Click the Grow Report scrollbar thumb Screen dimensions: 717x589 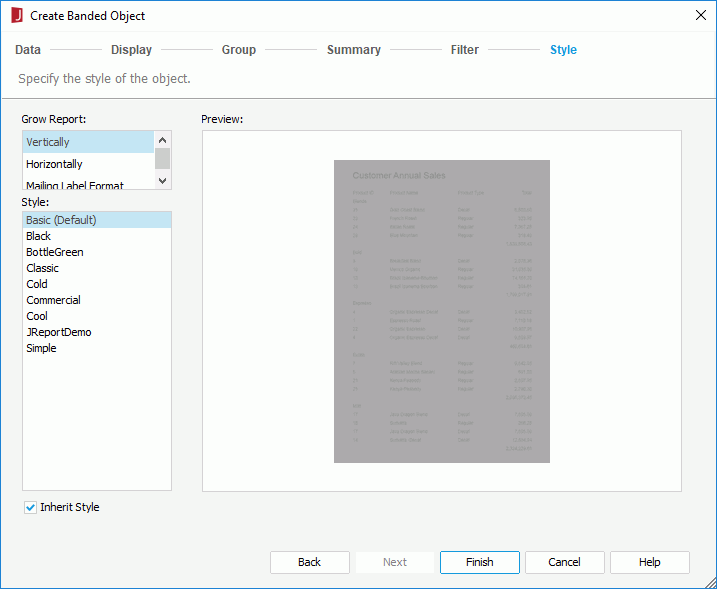point(162,158)
